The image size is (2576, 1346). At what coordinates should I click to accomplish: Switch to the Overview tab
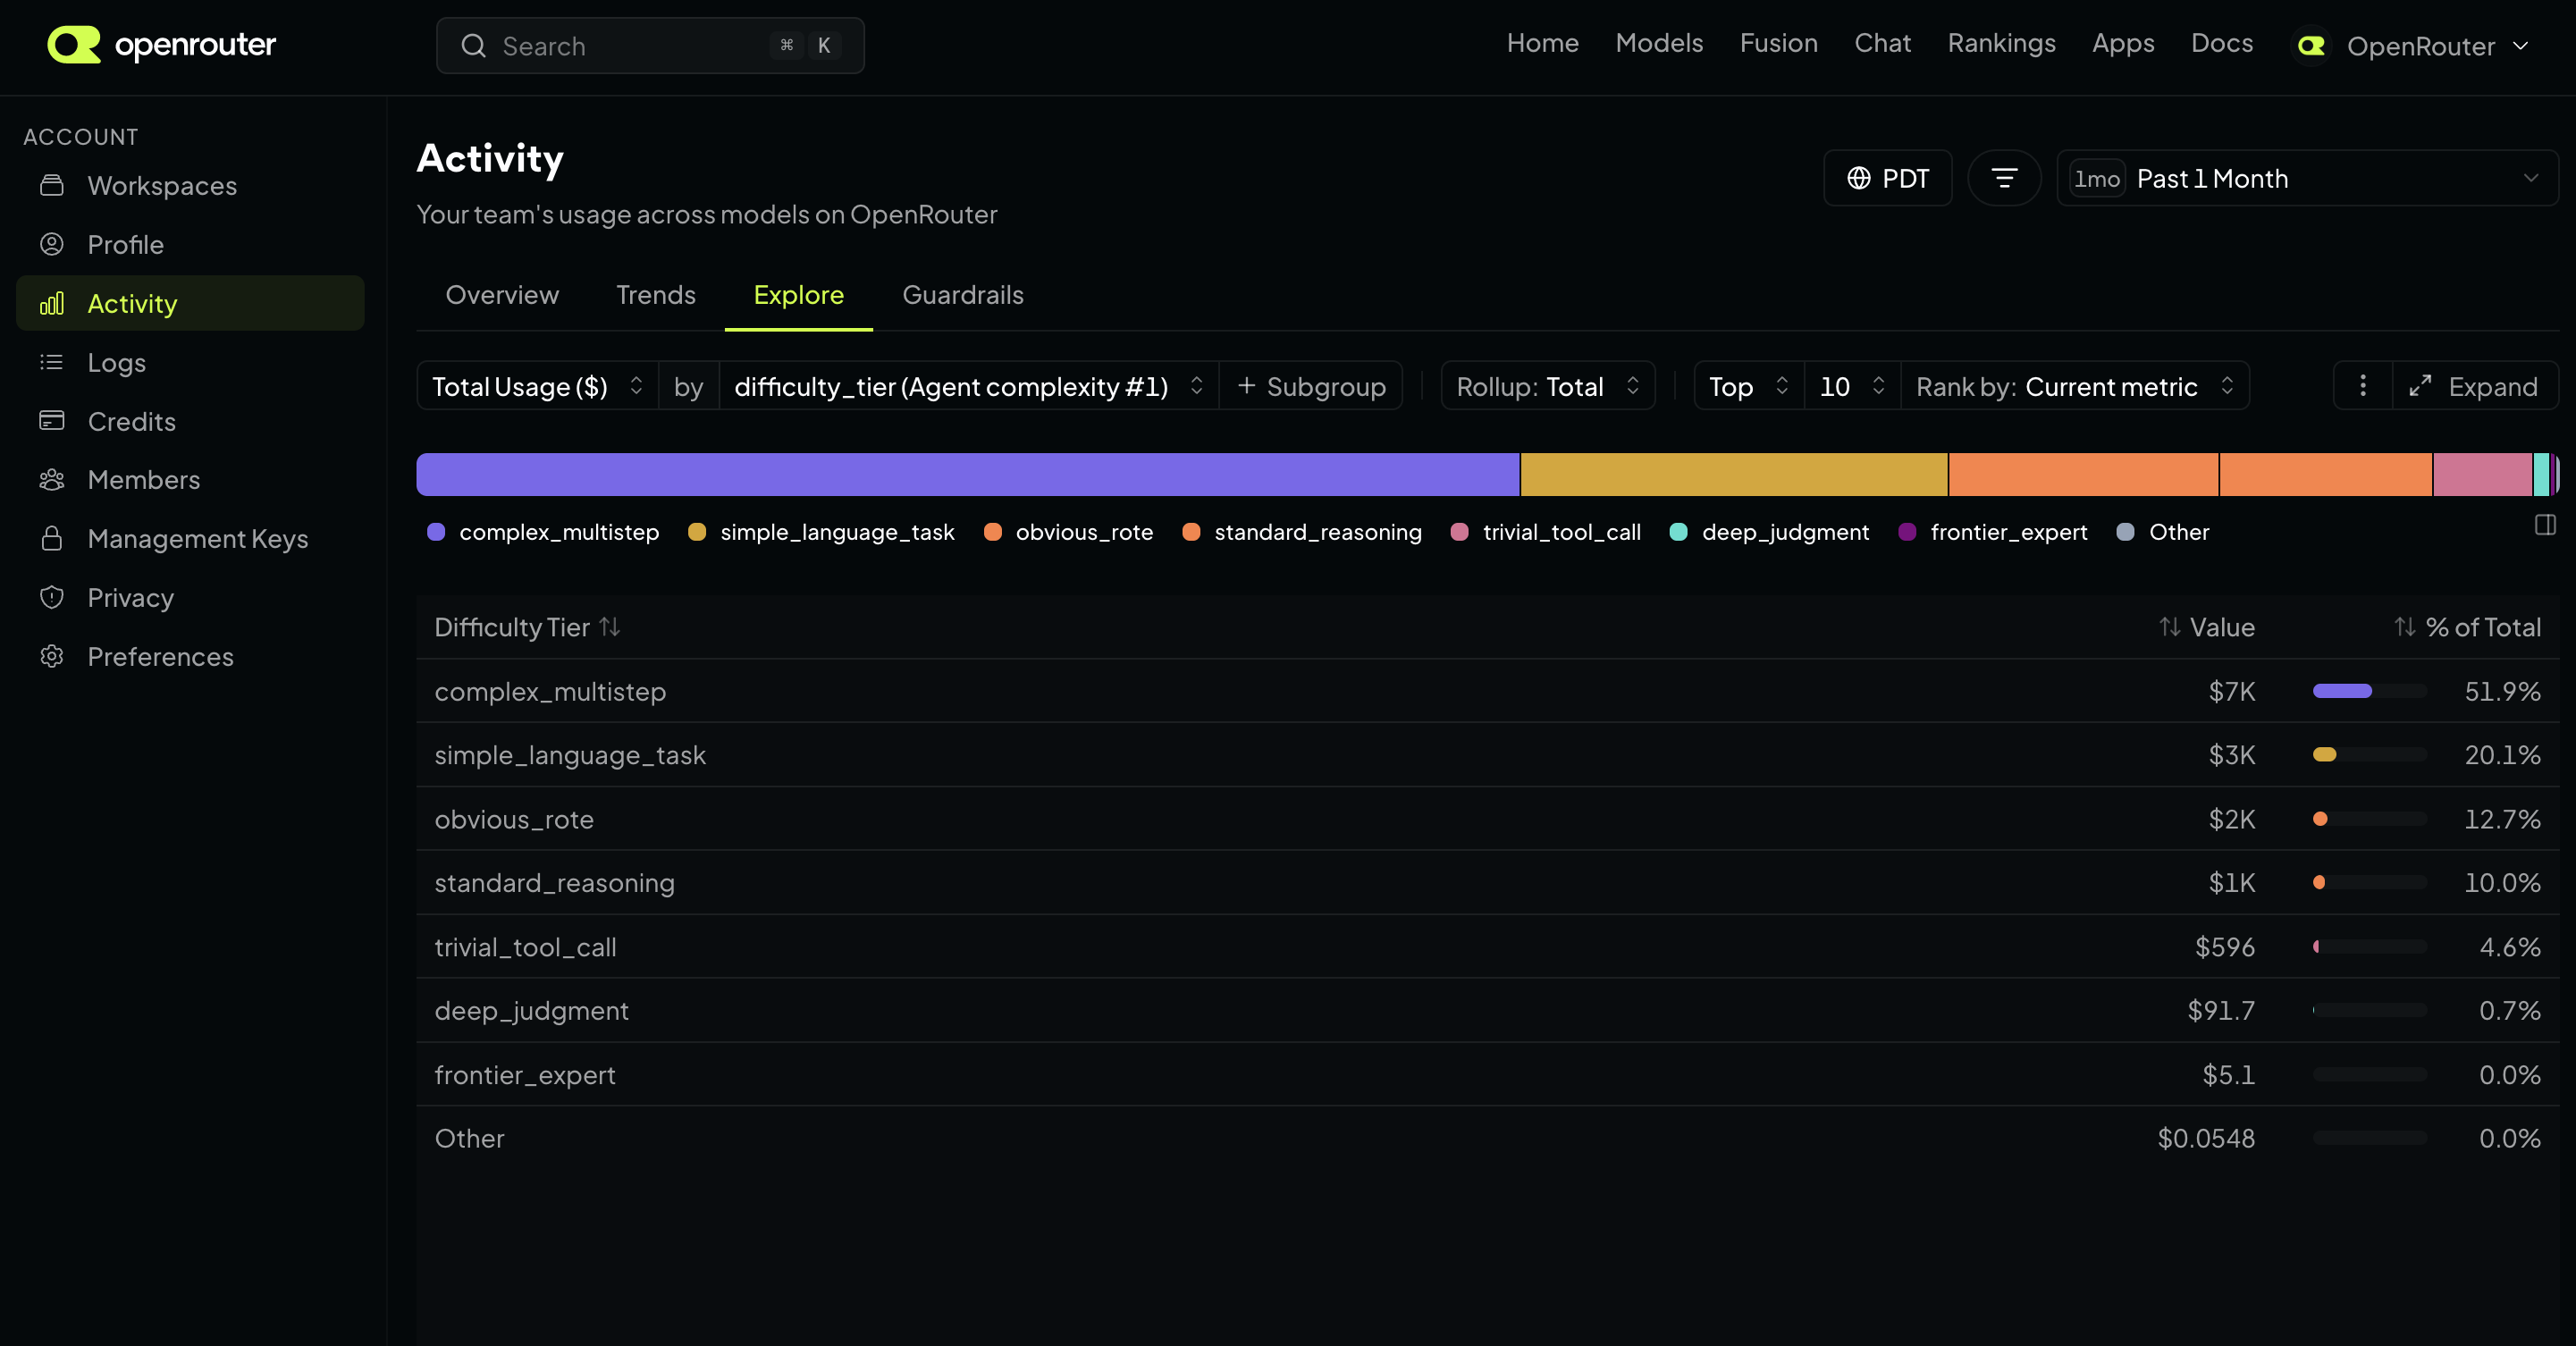(502, 295)
